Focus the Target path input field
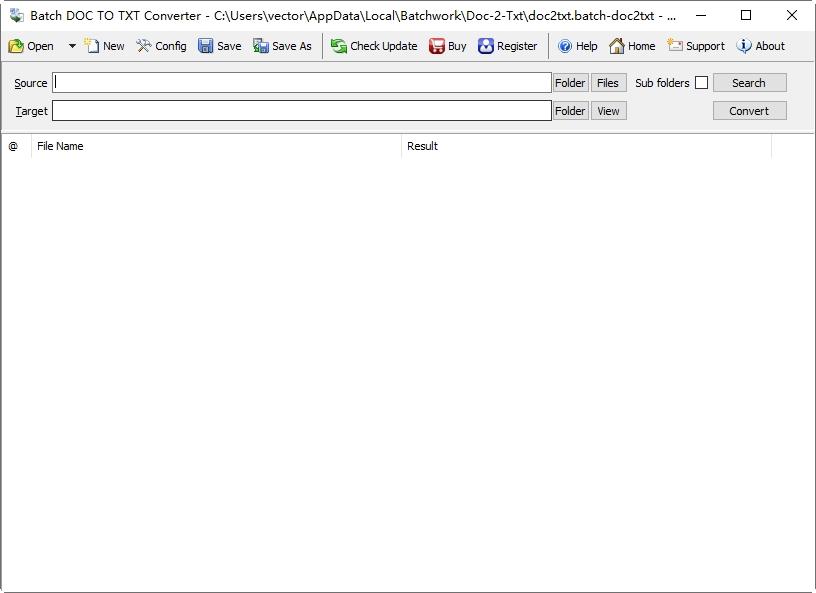Viewport: 816px width, 593px height. coord(302,111)
